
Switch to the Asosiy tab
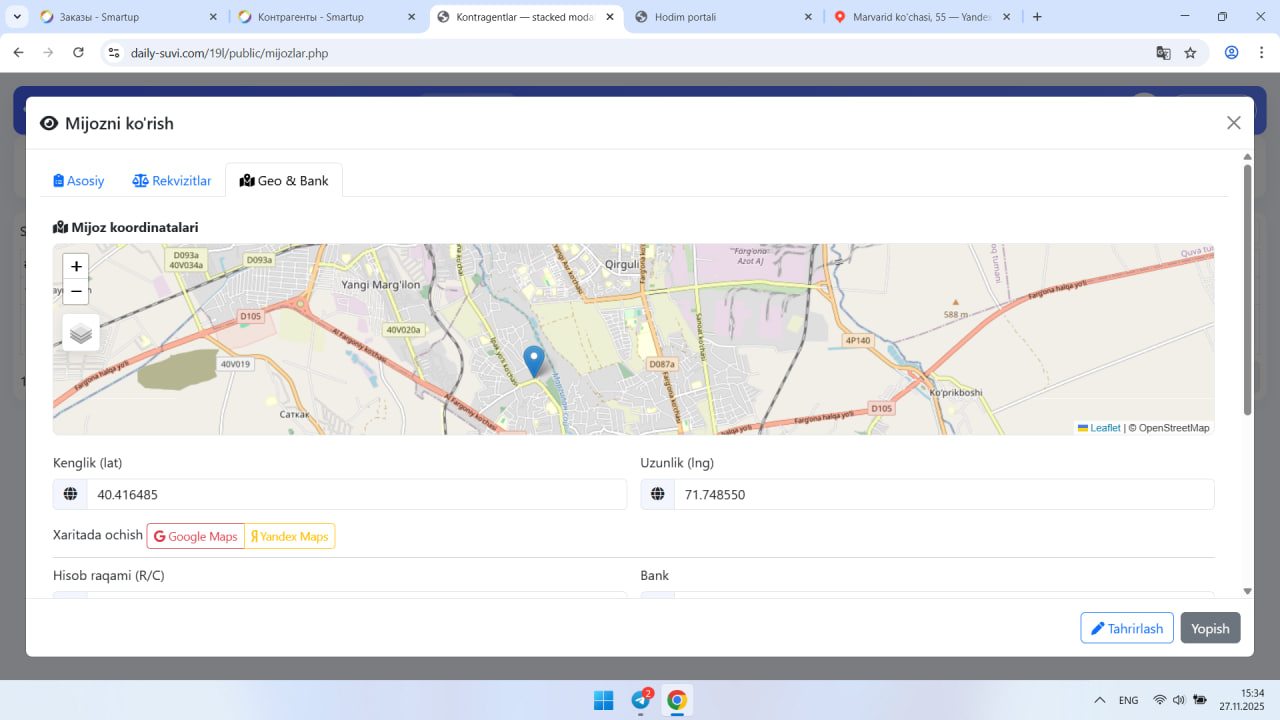(x=79, y=181)
